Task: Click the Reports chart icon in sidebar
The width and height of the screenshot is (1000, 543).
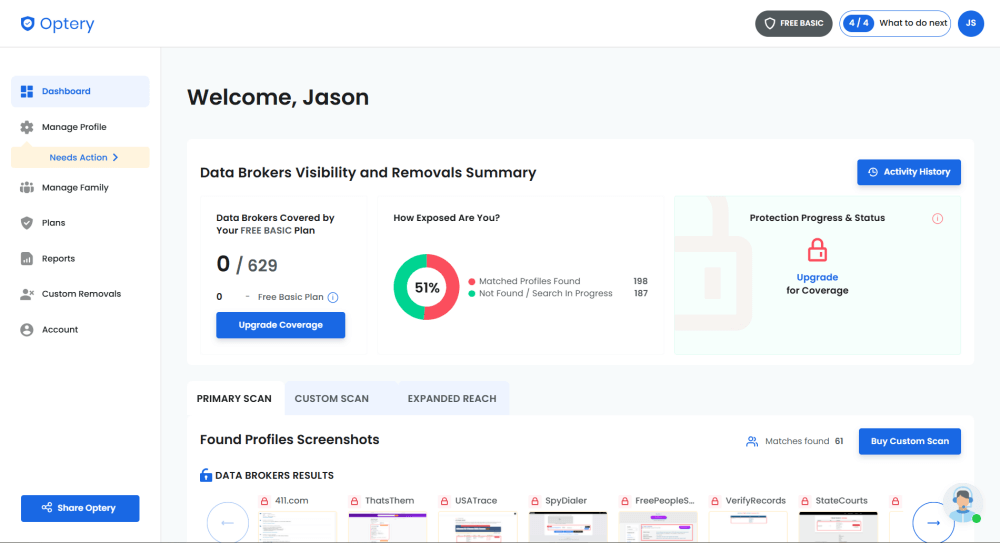Action: [27, 259]
